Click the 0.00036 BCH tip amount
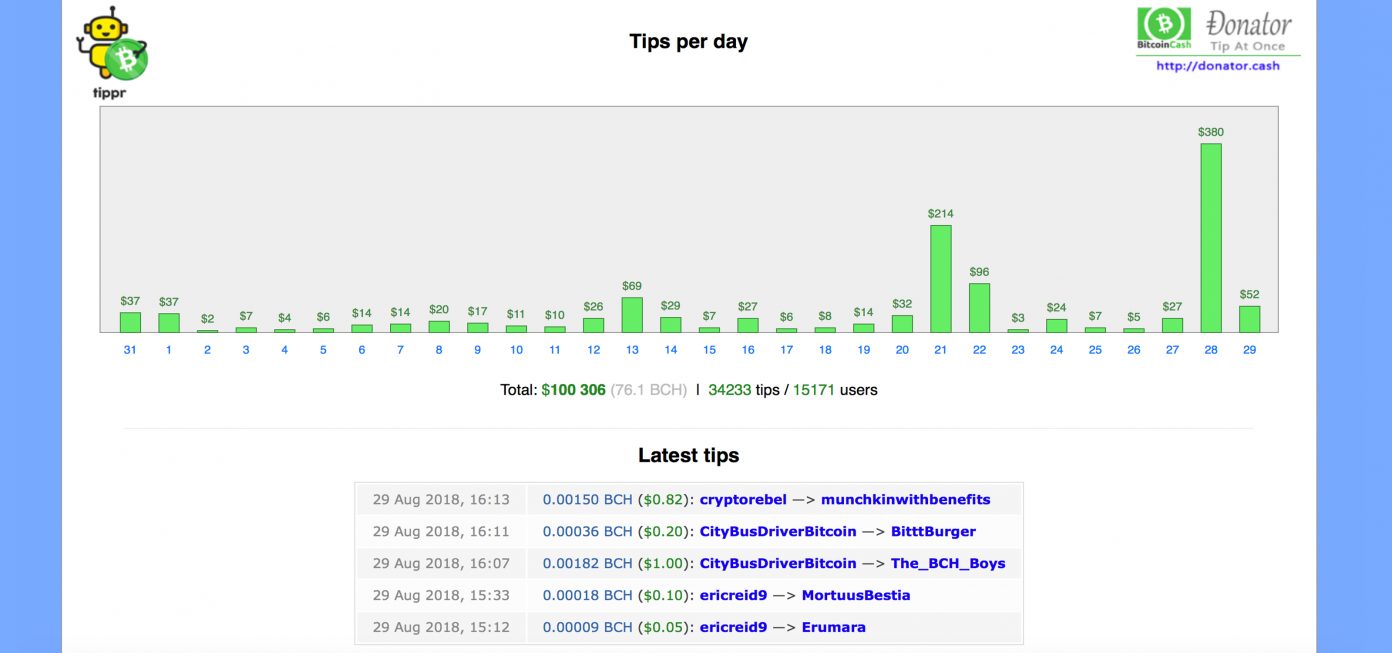Screen dimensions: 1392x653 588,531
